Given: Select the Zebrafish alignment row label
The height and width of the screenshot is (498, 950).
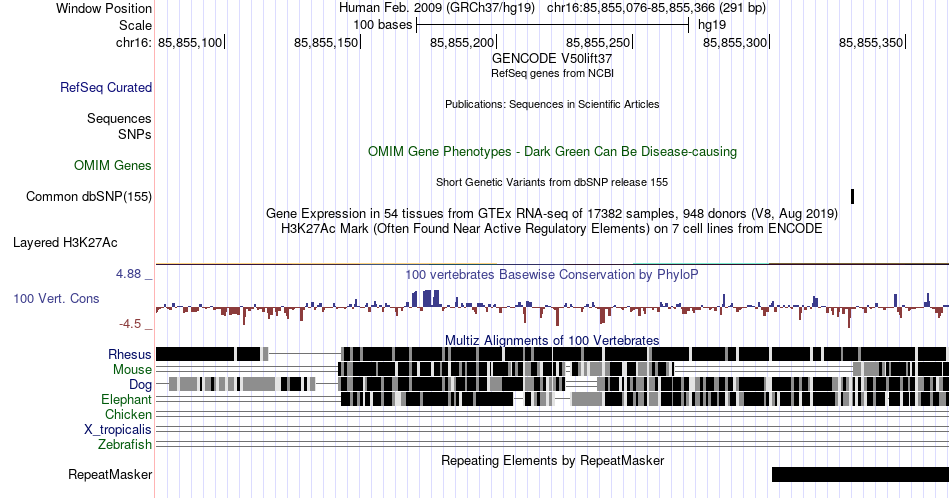Looking at the screenshot, I should click(x=125, y=445).
